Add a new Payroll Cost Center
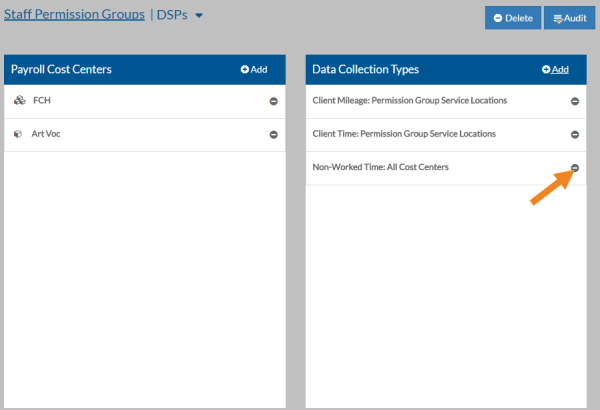Image resolution: width=600 pixels, height=410 pixels. pyautogui.click(x=254, y=69)
